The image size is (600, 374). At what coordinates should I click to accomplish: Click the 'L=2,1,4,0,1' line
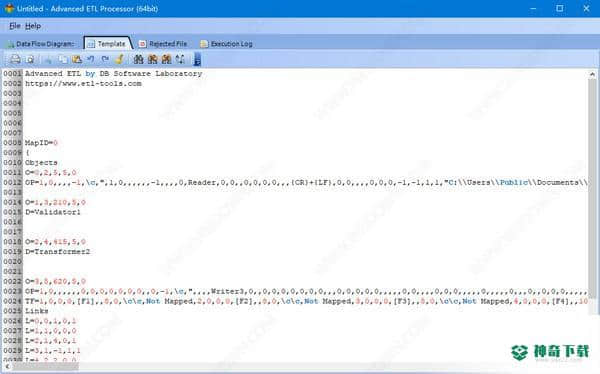click(51, 341)
